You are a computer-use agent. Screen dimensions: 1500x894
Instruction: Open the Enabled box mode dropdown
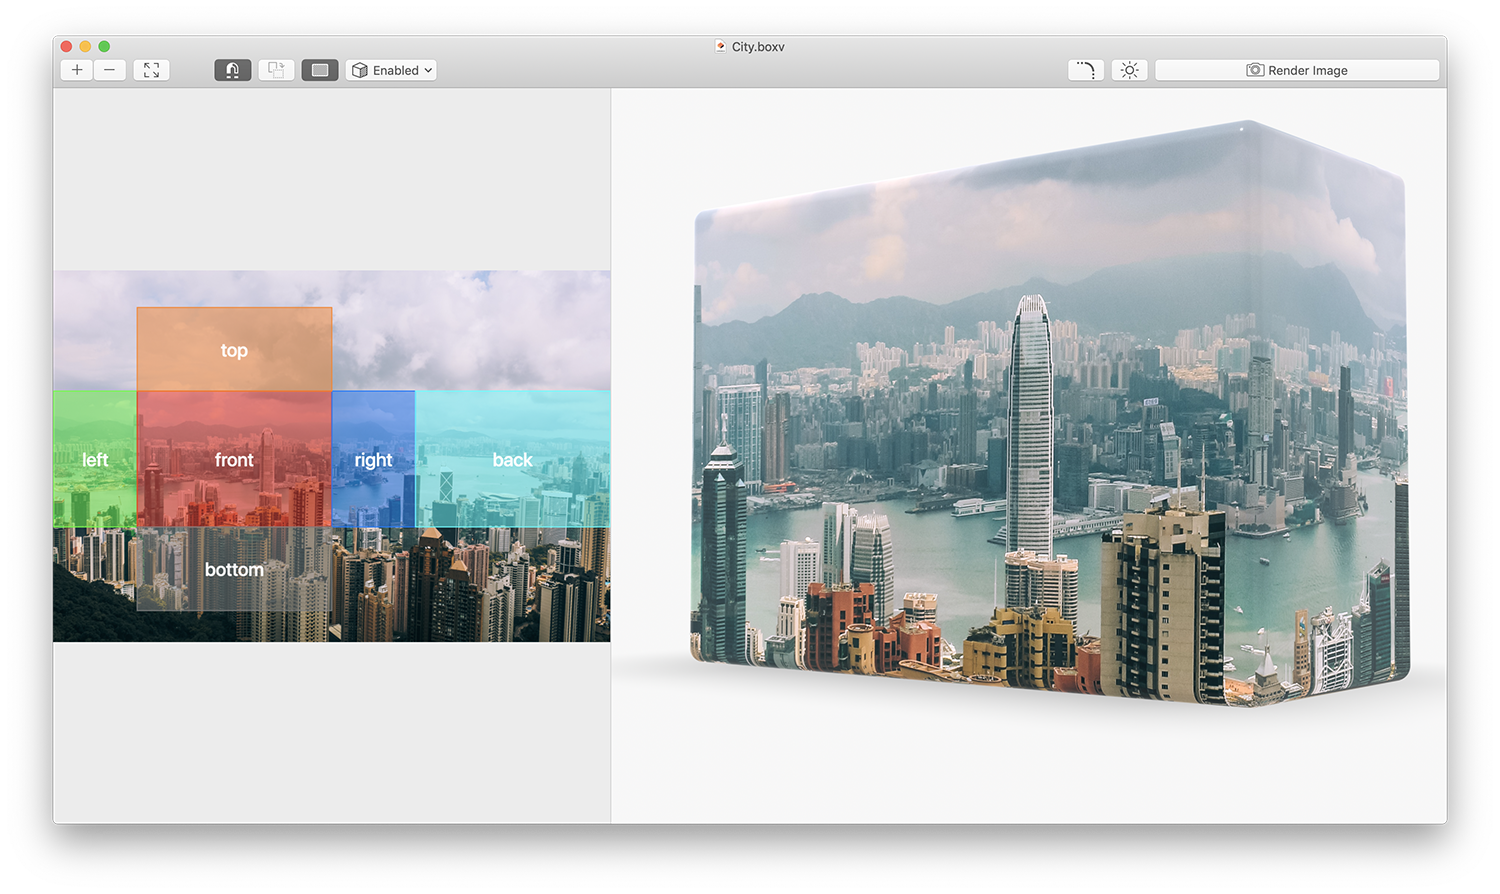coord(391,70)
